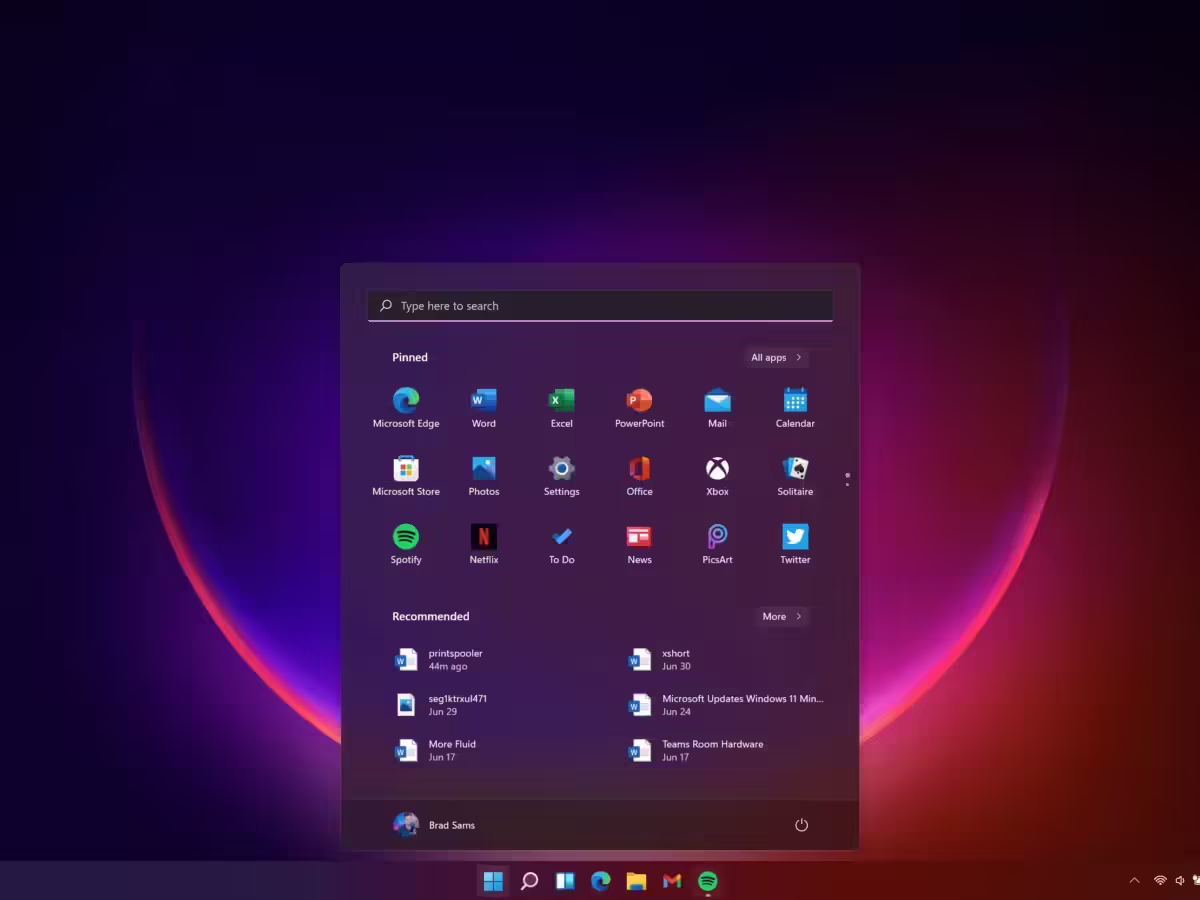This screenshot has width=1200, height=900.
Task: Open the Photos app
Action: pos(484,476)
